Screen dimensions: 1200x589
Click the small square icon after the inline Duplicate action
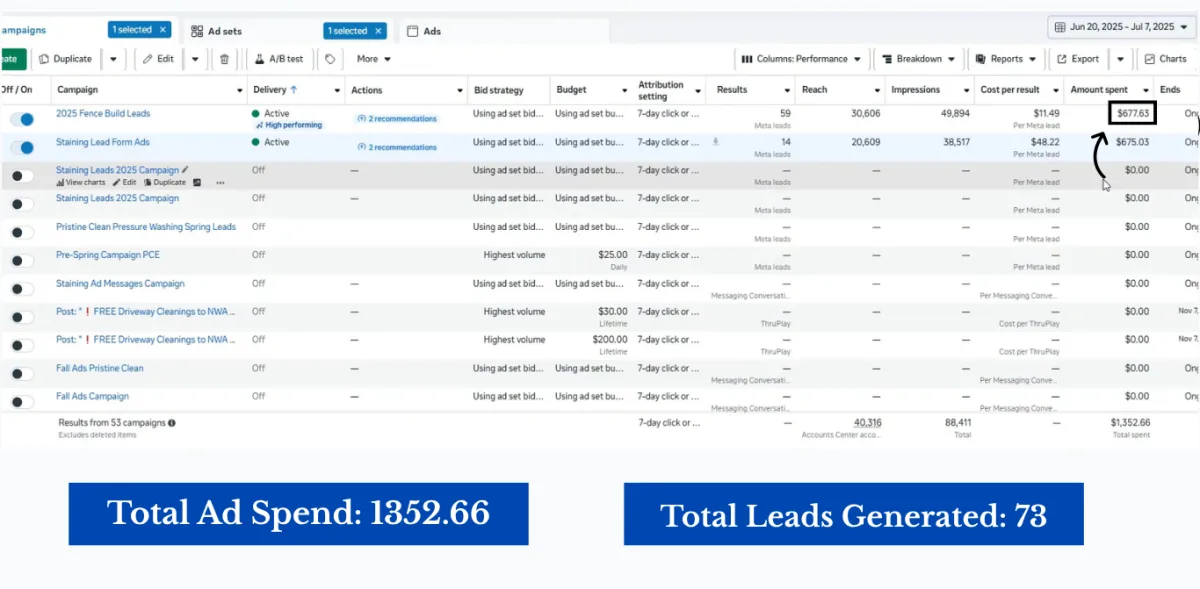pyautogui.click(x=197, y=183)
